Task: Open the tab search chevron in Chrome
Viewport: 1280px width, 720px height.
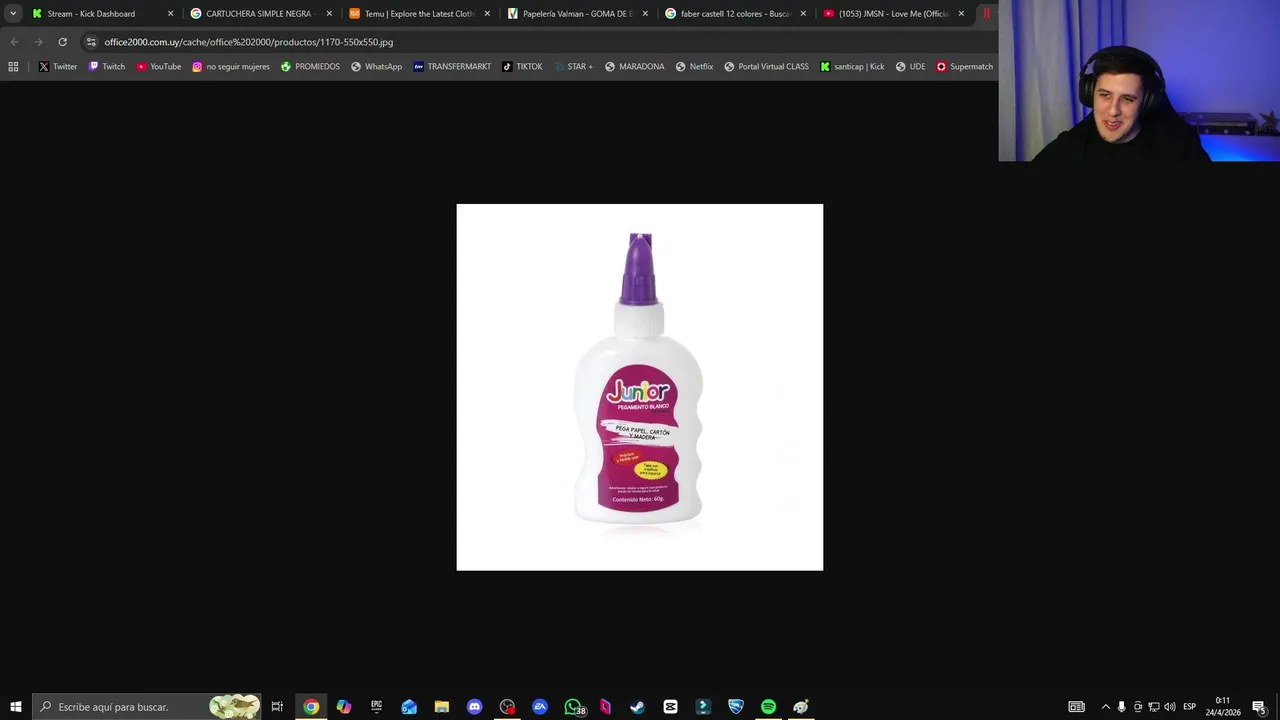Action: point(13,14)
